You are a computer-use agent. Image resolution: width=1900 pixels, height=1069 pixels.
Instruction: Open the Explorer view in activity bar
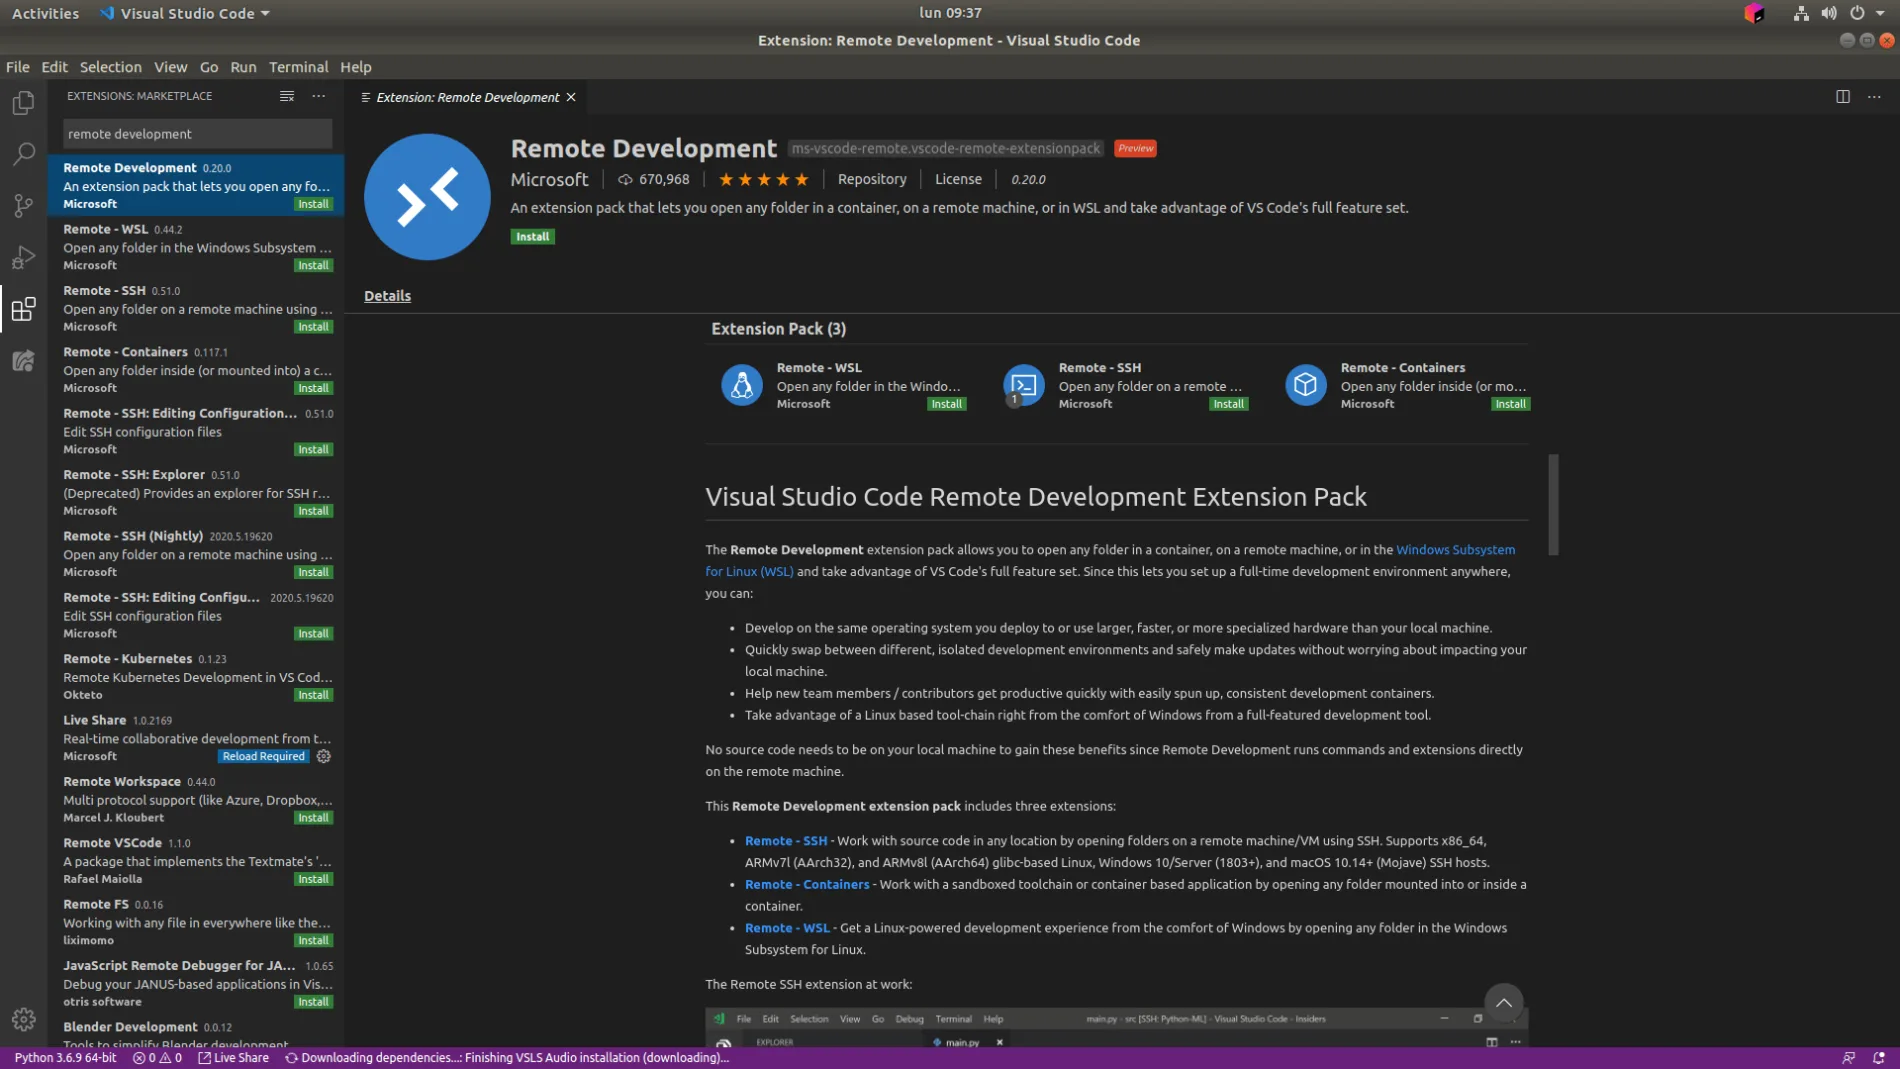click(23, 103)
